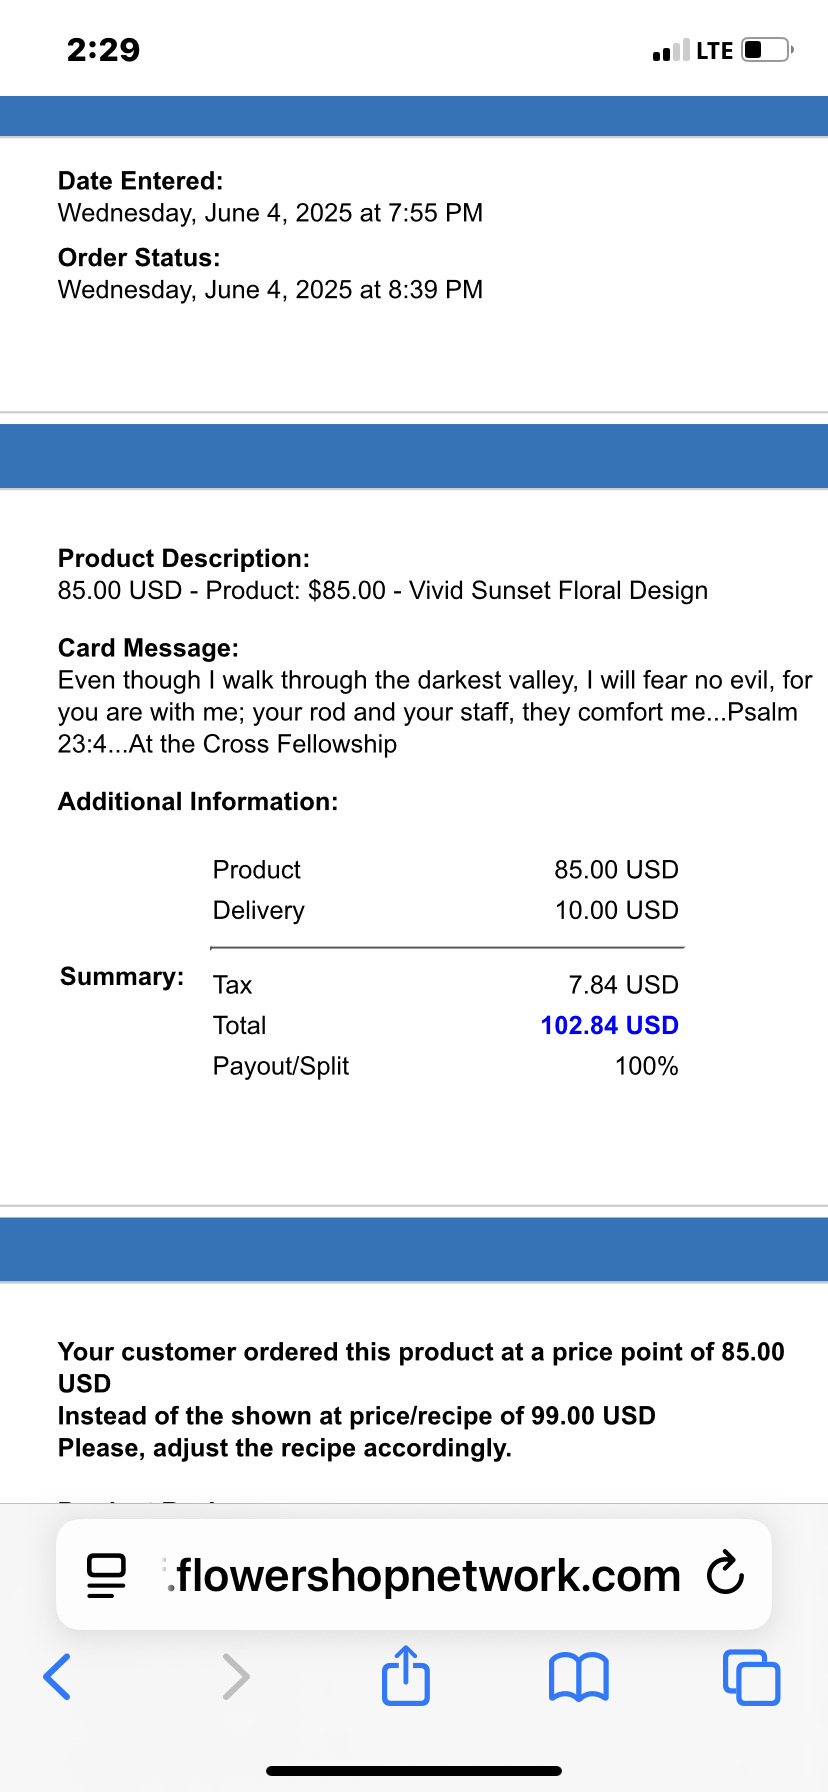Open the bookmarks book icon

pos(579,1677)
